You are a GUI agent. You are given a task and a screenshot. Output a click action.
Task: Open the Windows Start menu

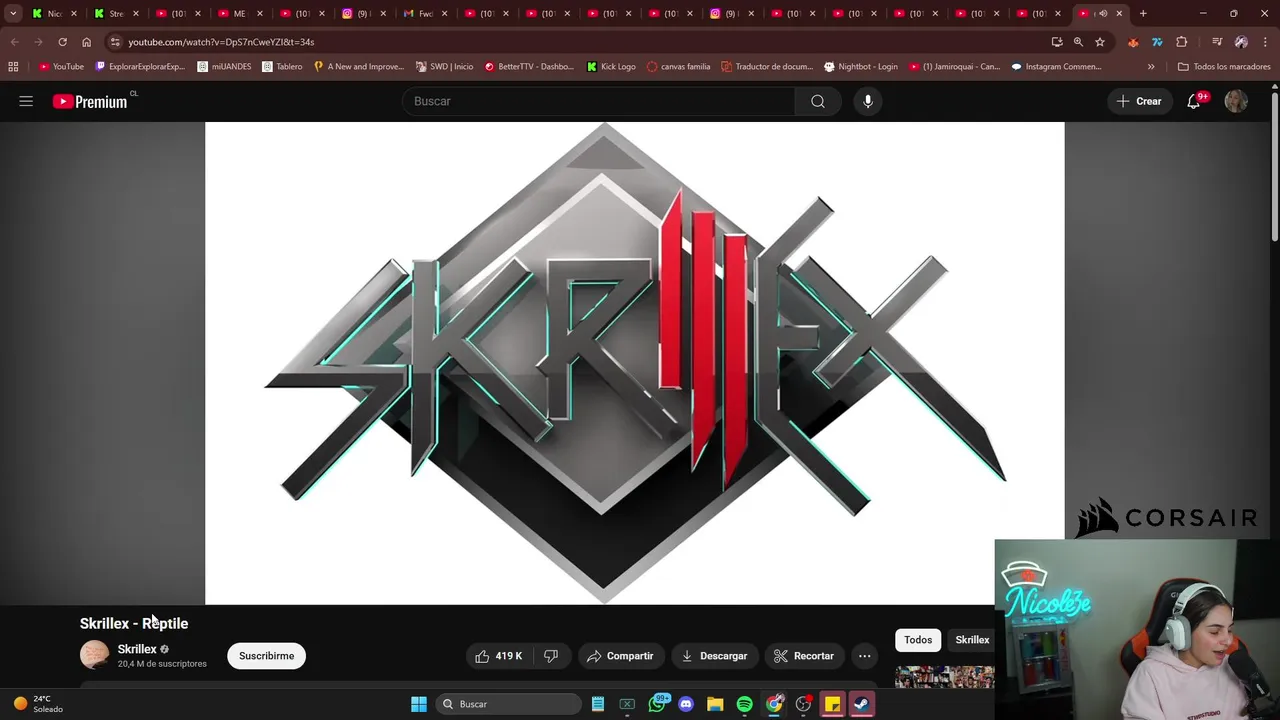coord(419,704)
